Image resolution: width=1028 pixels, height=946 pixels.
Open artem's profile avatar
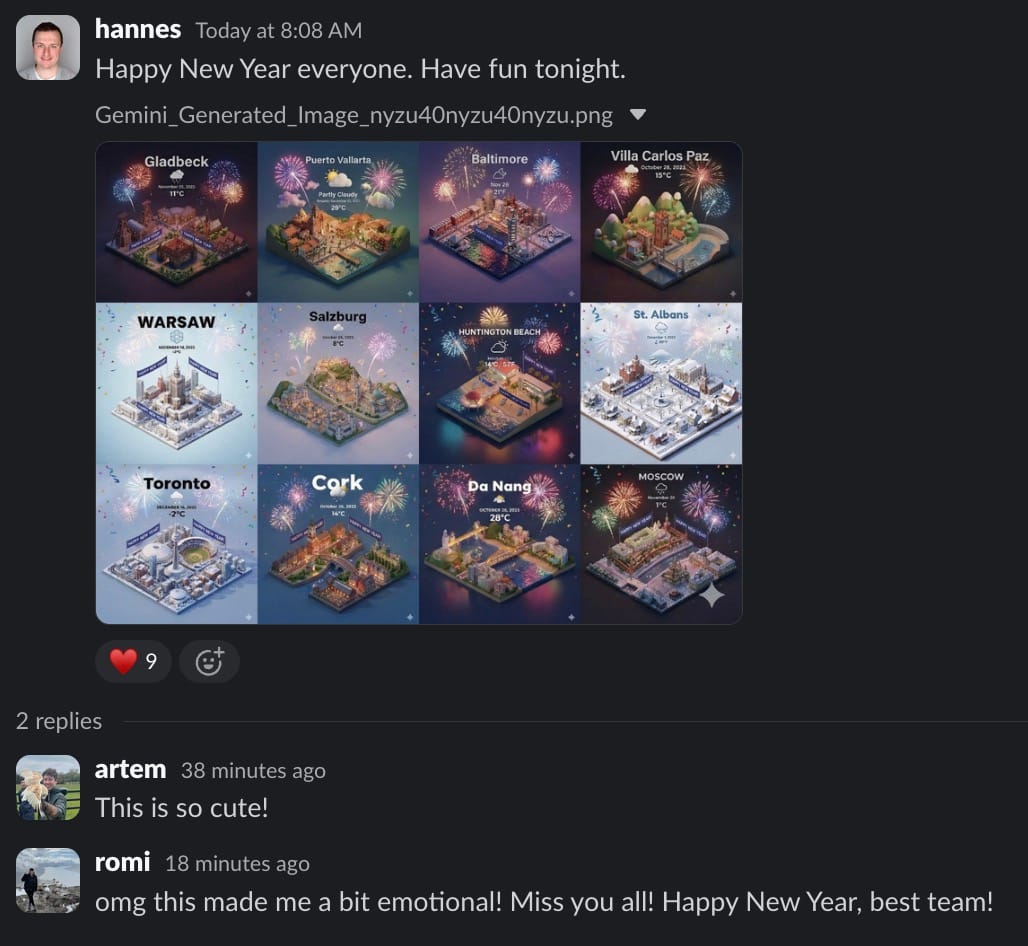pyautogui.click(x=48, y=787)
